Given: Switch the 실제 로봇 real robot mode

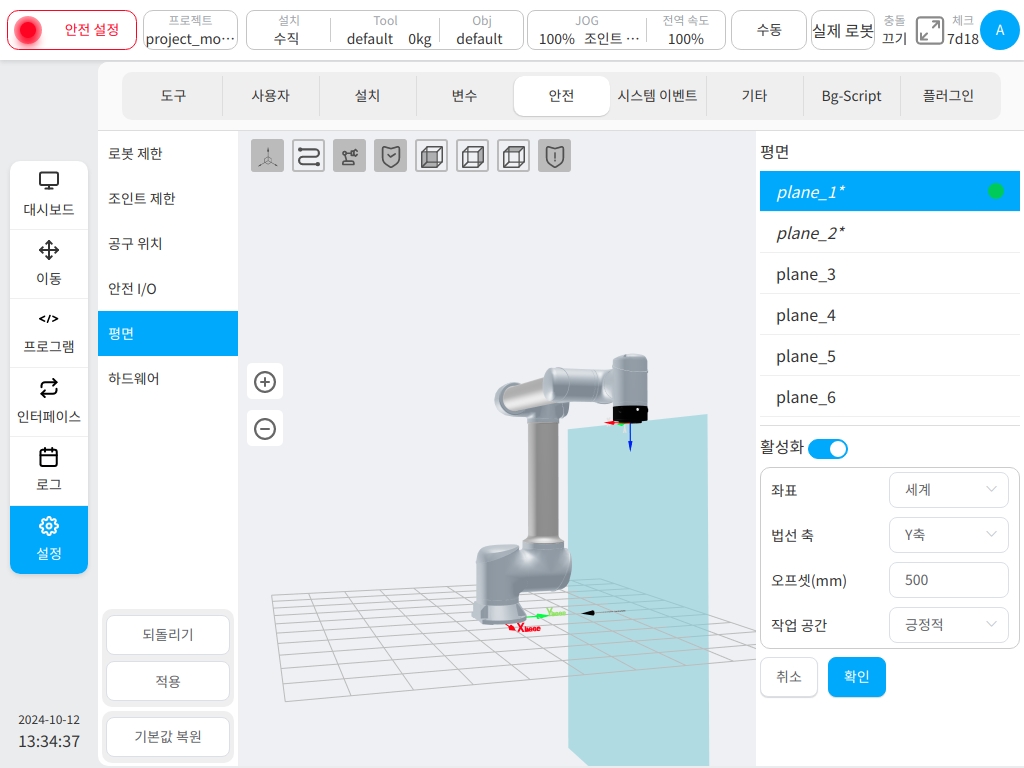Looking at the screenshot, I should [842, 30].
